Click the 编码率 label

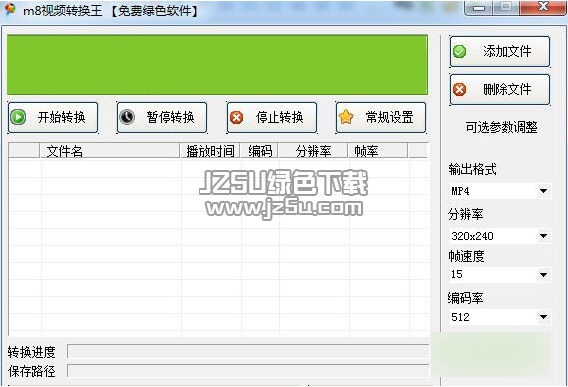[465, 298]
